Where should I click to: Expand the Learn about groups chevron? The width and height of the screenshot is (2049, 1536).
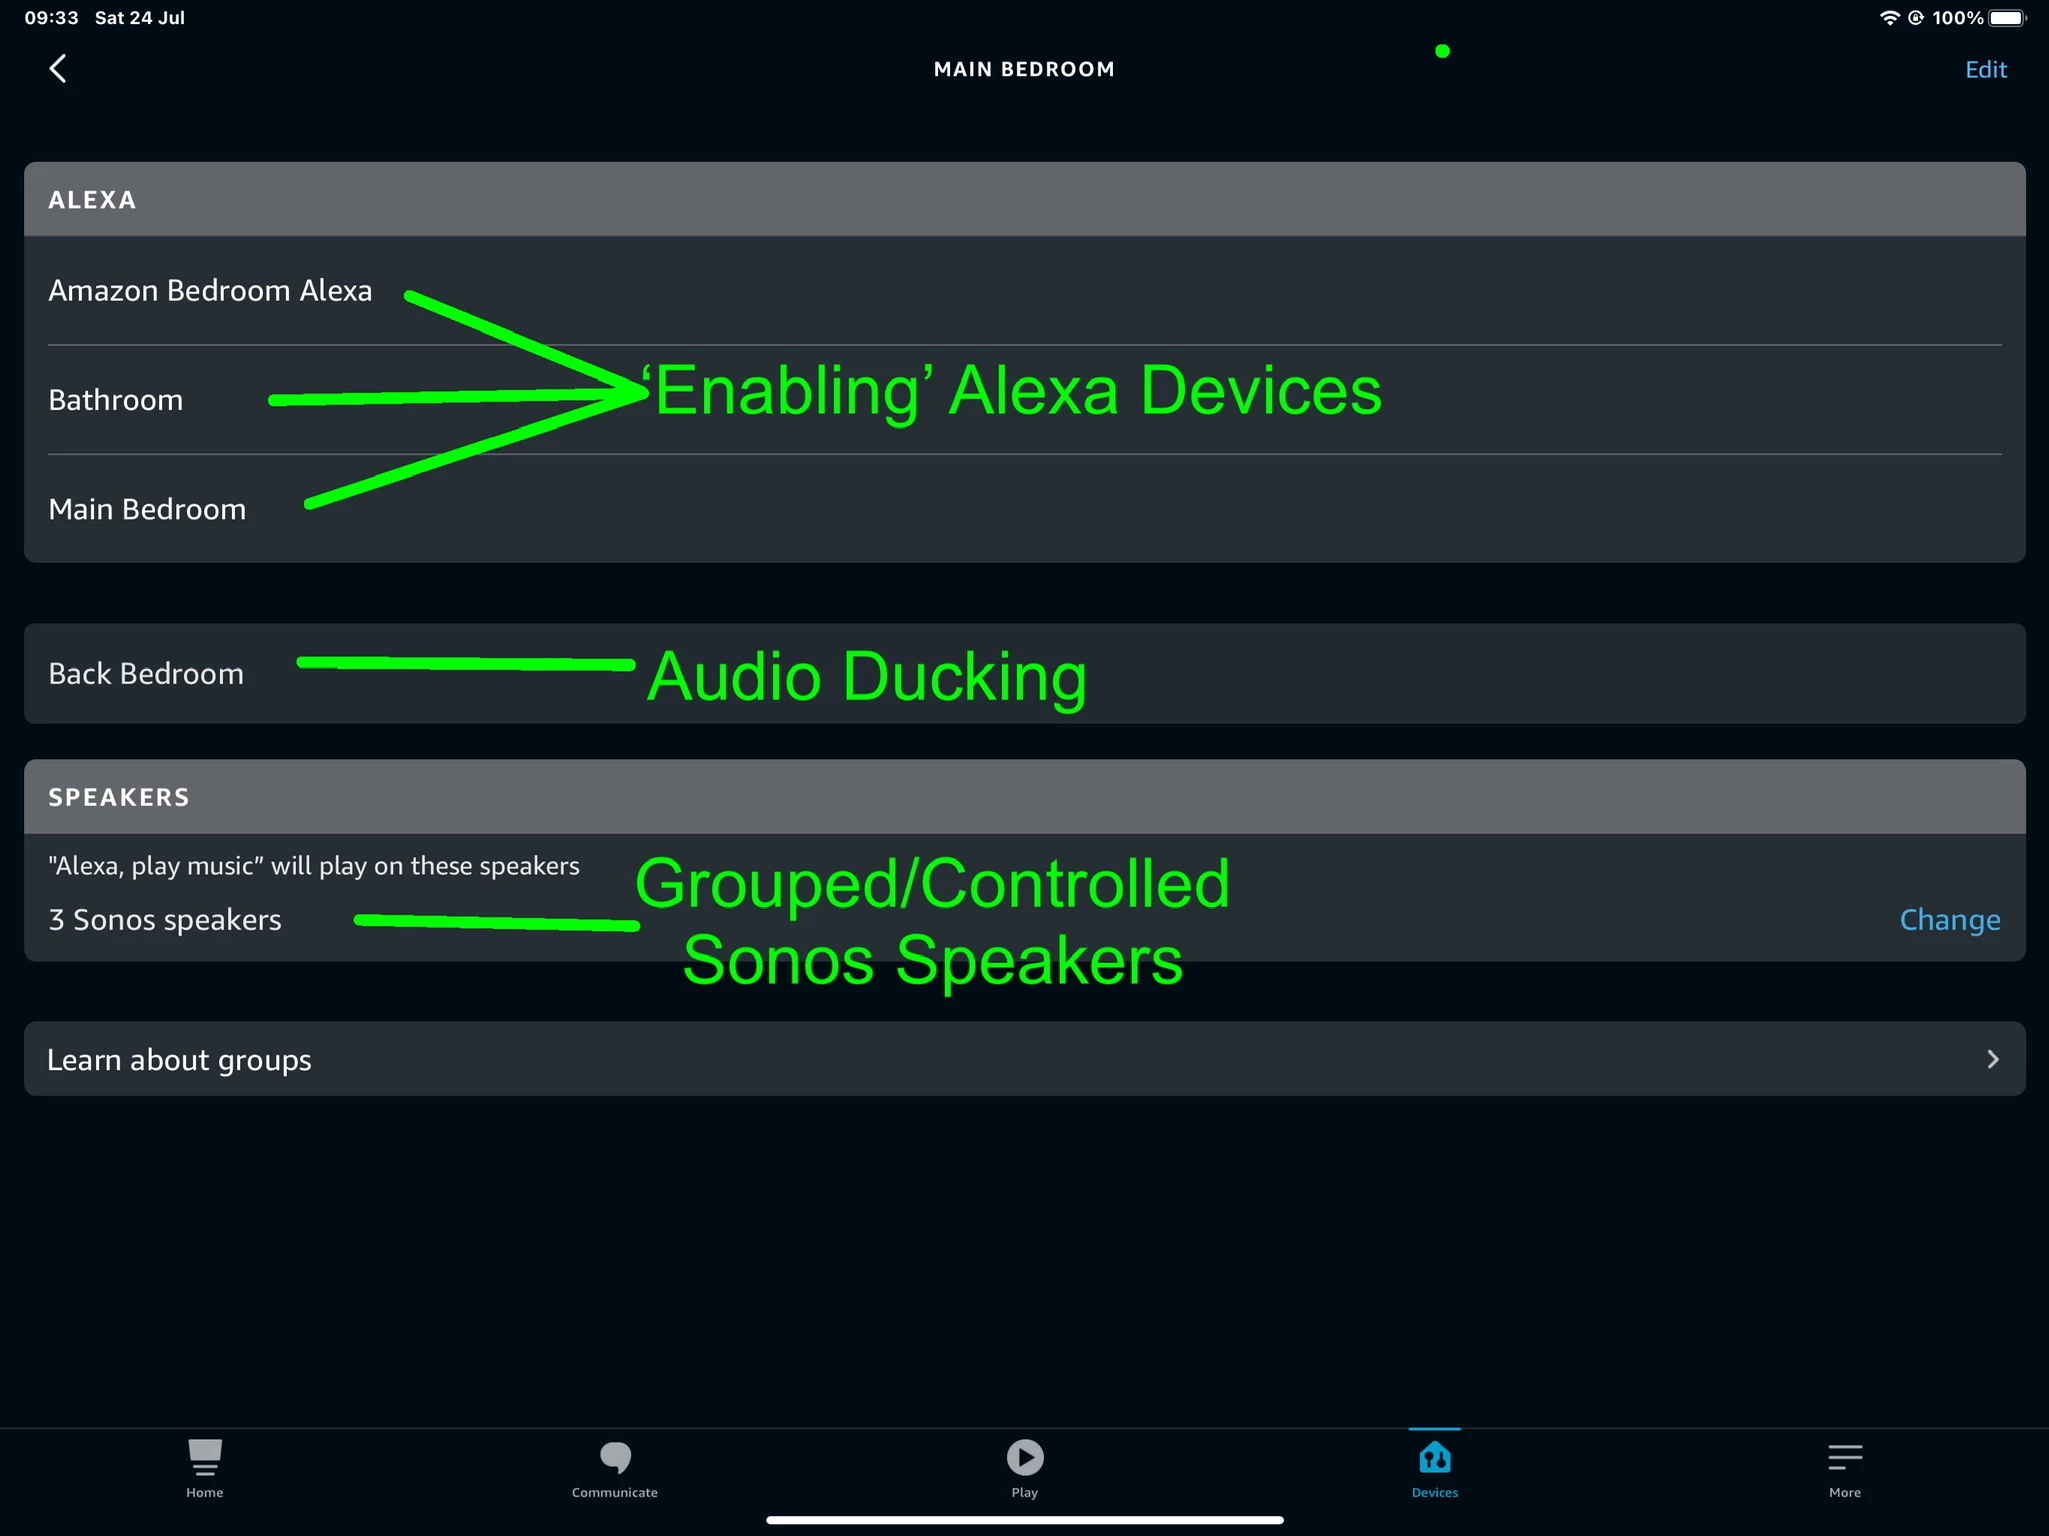point(1992,1059)
